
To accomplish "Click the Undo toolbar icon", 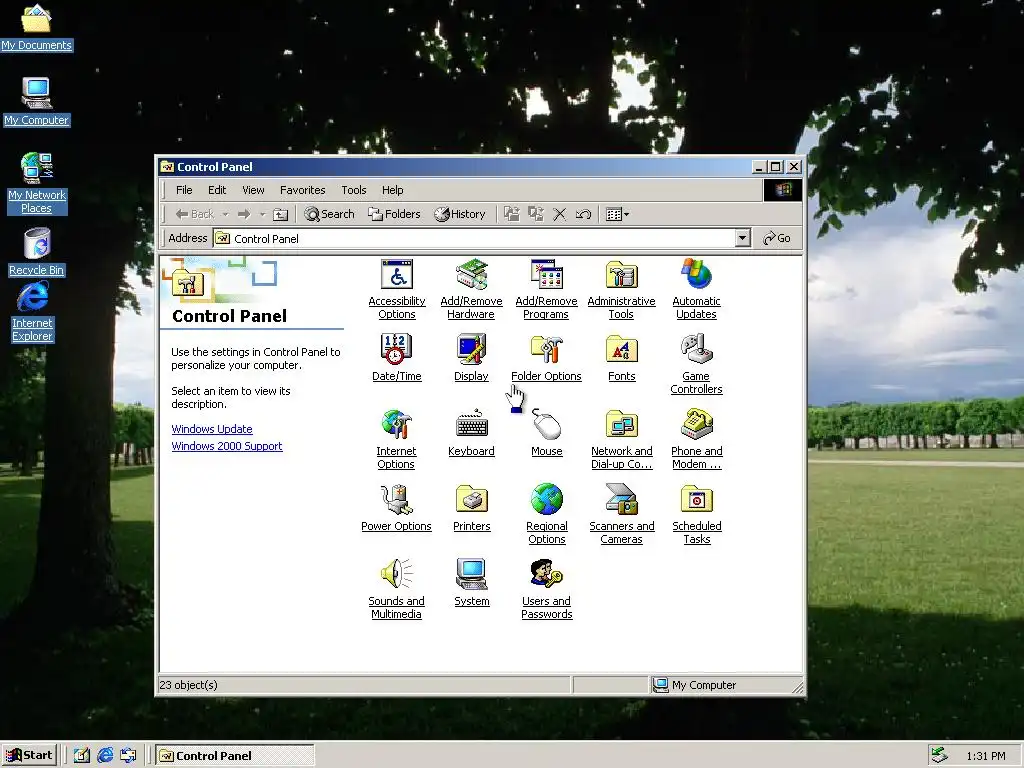I will pos(583,214).
